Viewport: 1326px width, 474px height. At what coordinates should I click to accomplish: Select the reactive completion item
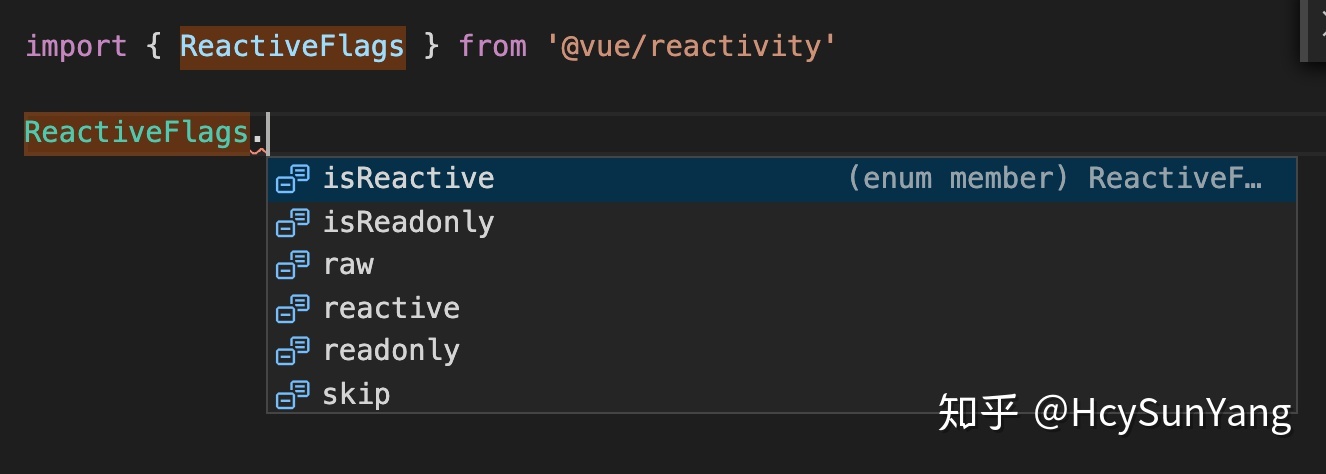pos(782,308)
